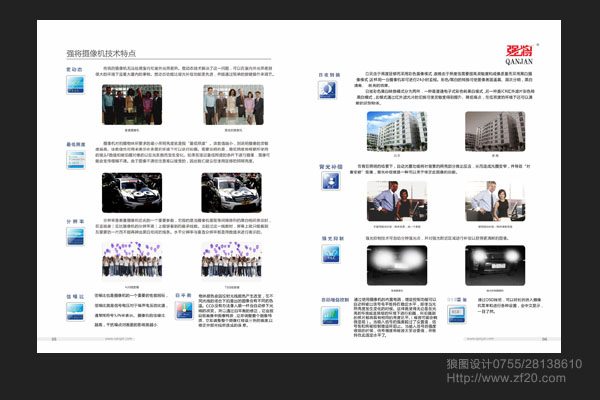The height and width of the screenshot is (400, 600).
Task: Open the right balloon crowd photo
Action: pyautogui.click(x=232, y=260)
